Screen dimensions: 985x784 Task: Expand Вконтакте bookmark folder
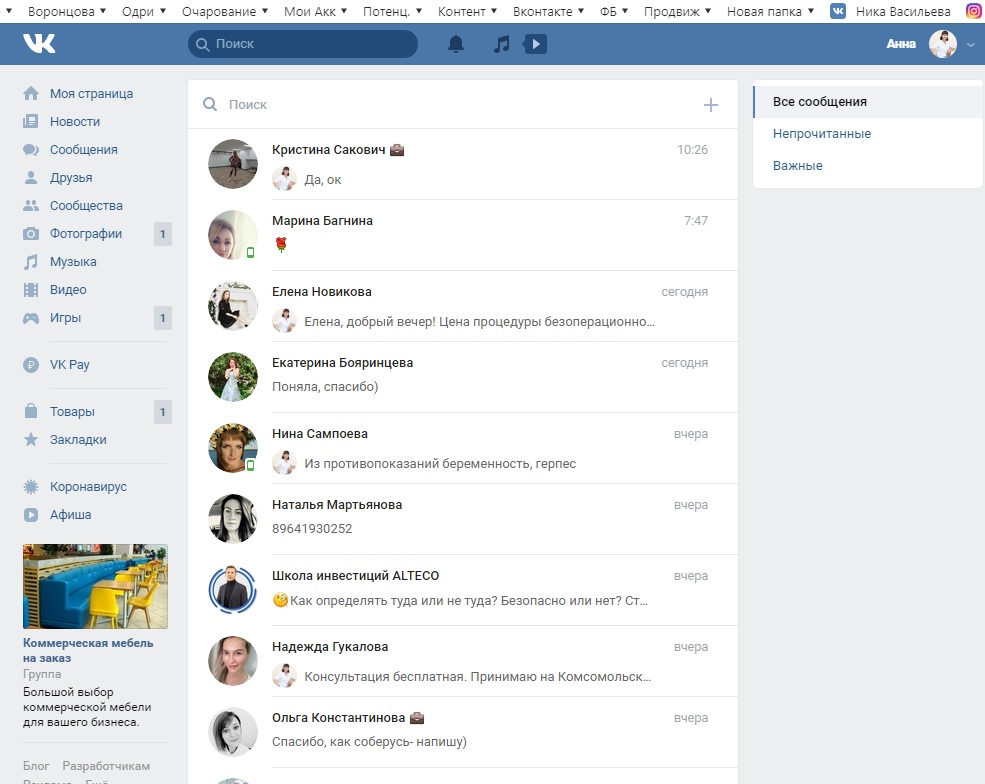pyautogui.click(x=548, y=11)
